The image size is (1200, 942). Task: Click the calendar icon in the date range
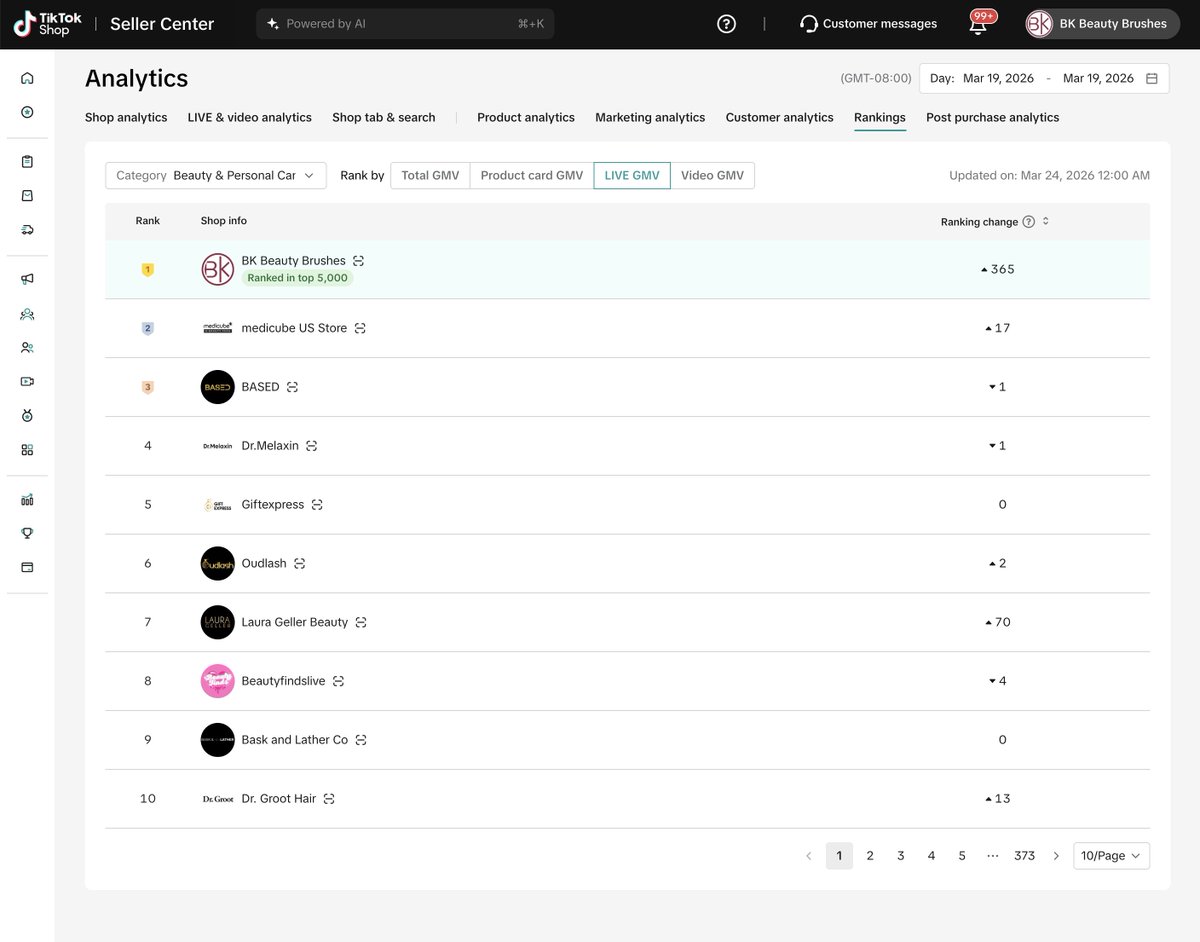1152,78
